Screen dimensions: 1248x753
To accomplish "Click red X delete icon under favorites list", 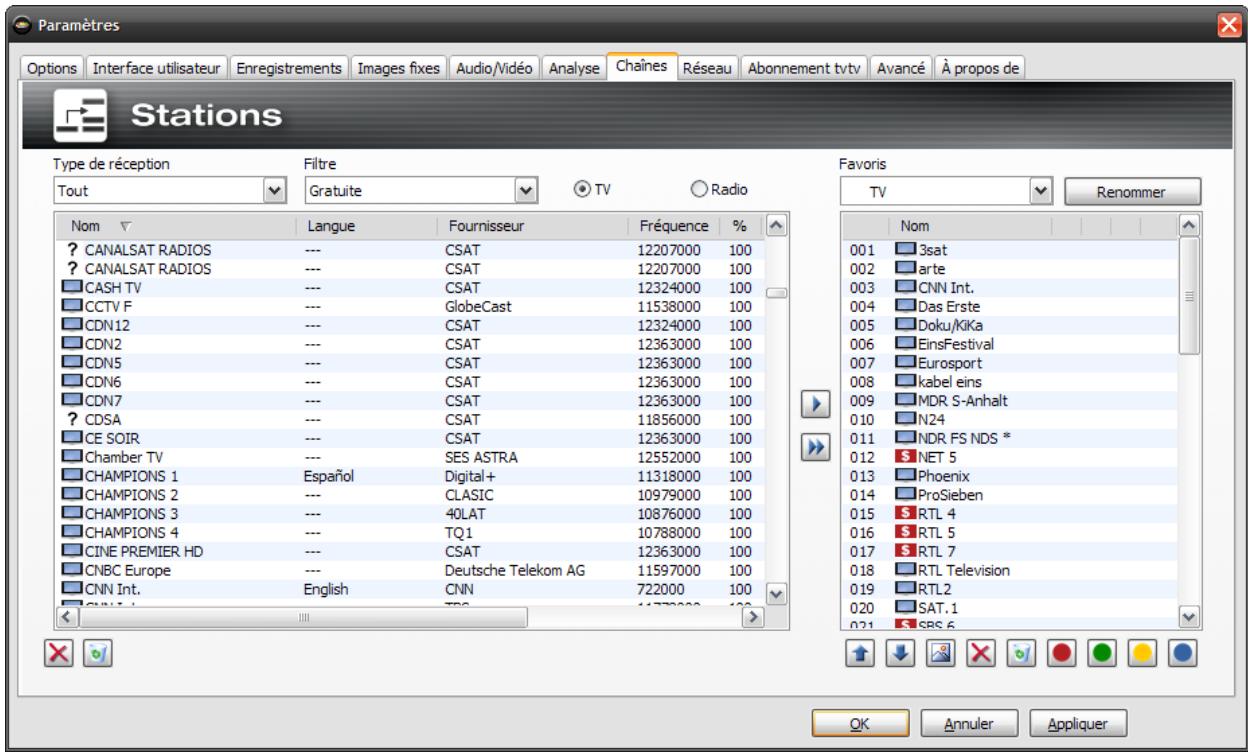I will [x=983, y=653].
